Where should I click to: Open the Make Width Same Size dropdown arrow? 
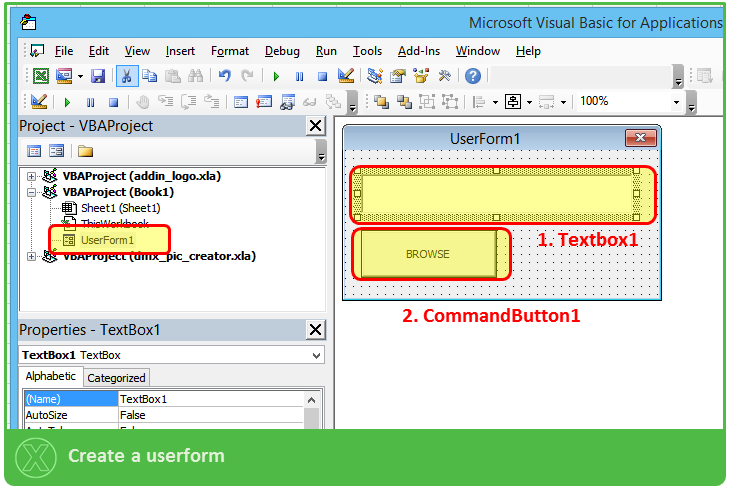(563, 102)
